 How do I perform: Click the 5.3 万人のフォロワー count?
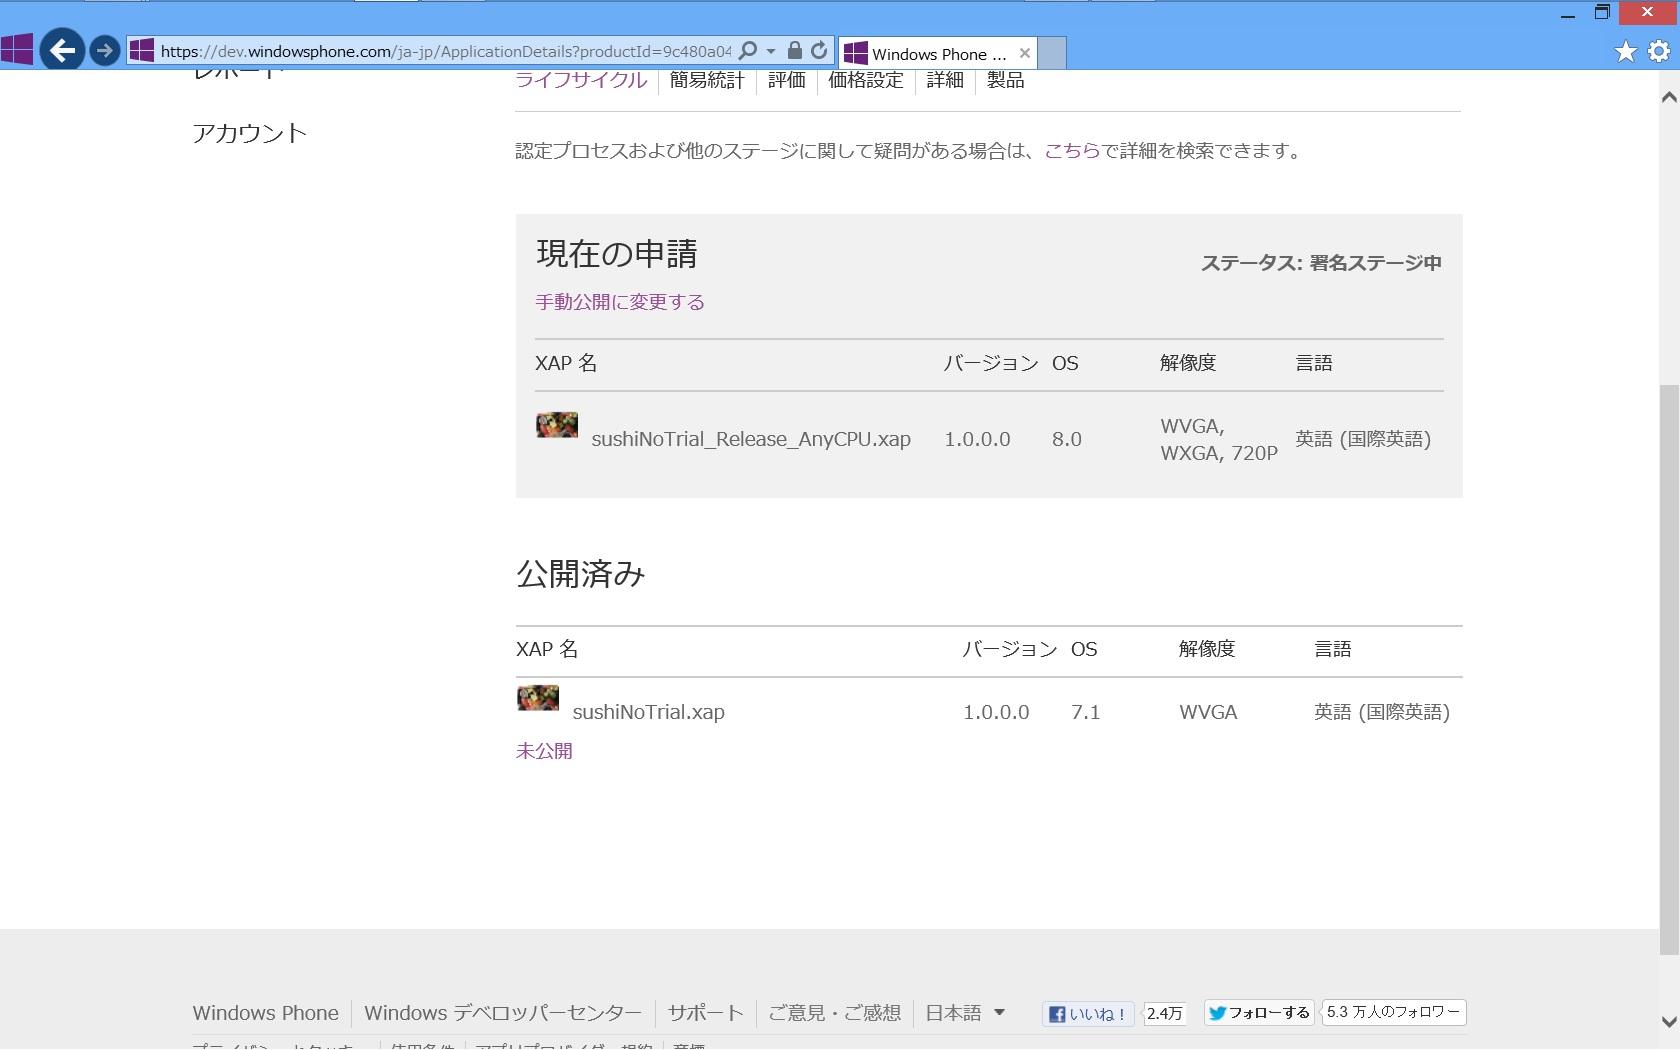1394,1012
